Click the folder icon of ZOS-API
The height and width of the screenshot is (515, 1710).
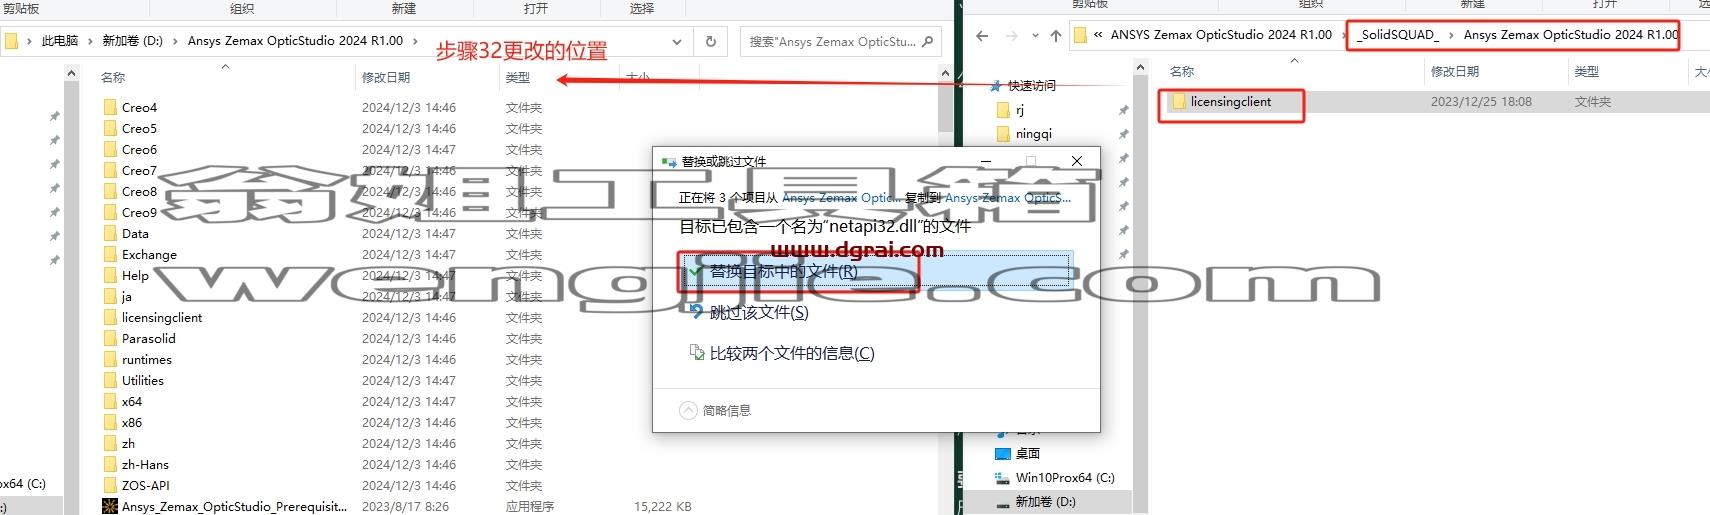coord(111,485)
